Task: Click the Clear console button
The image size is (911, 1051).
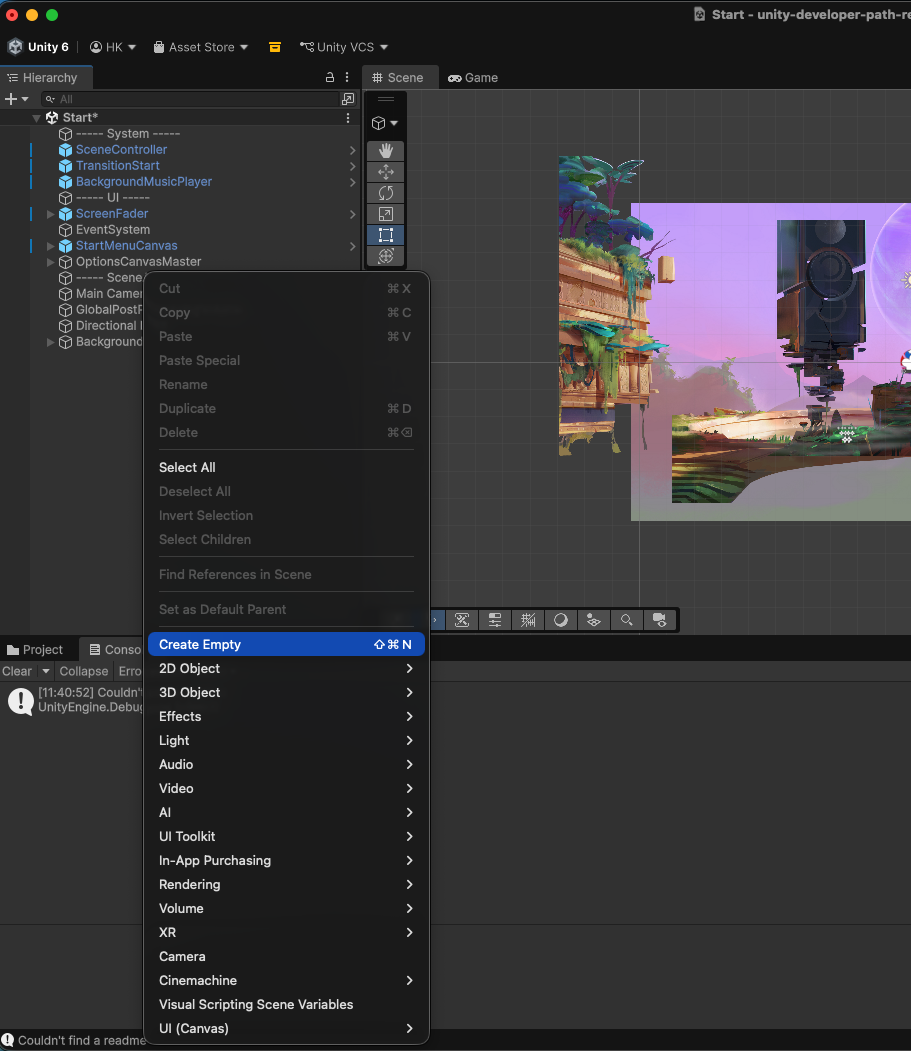Action: [x=17, y=671]
